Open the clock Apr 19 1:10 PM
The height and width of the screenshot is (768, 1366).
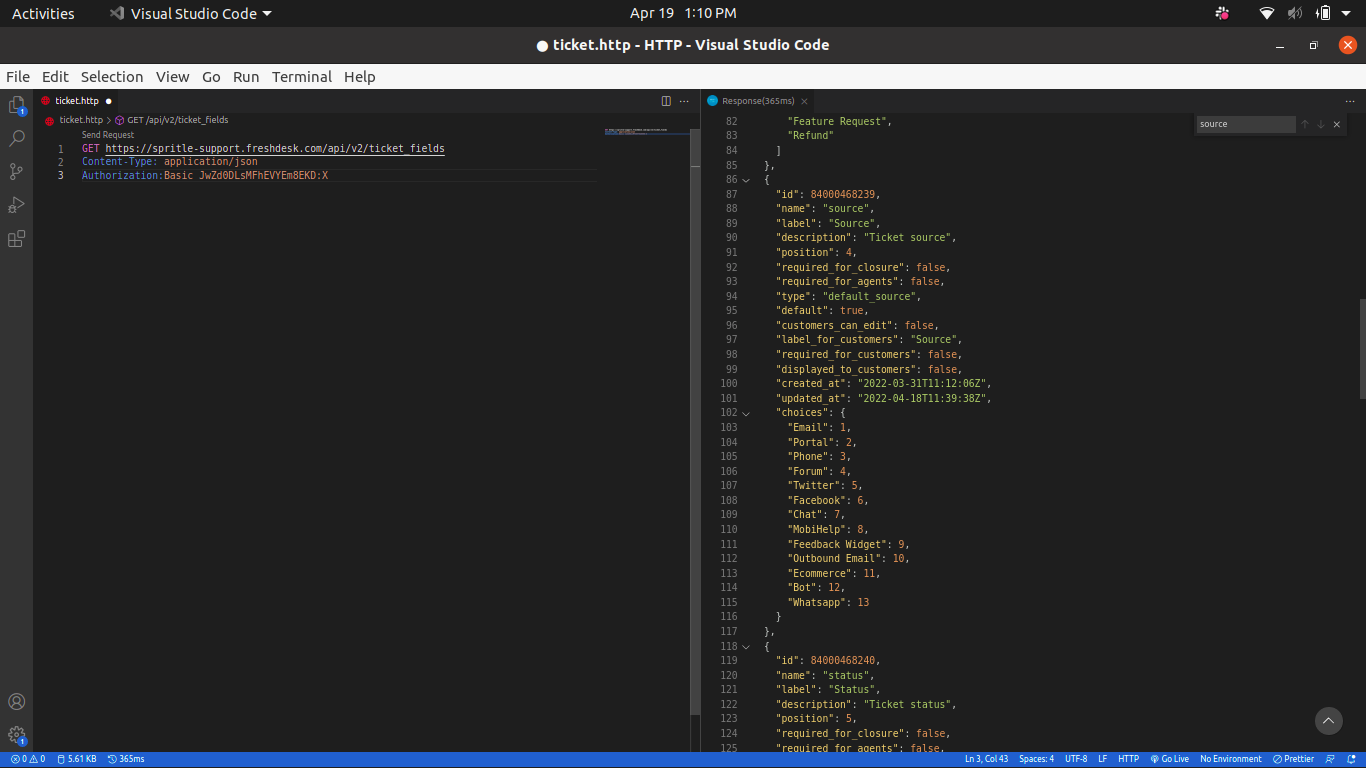[683, 14]
